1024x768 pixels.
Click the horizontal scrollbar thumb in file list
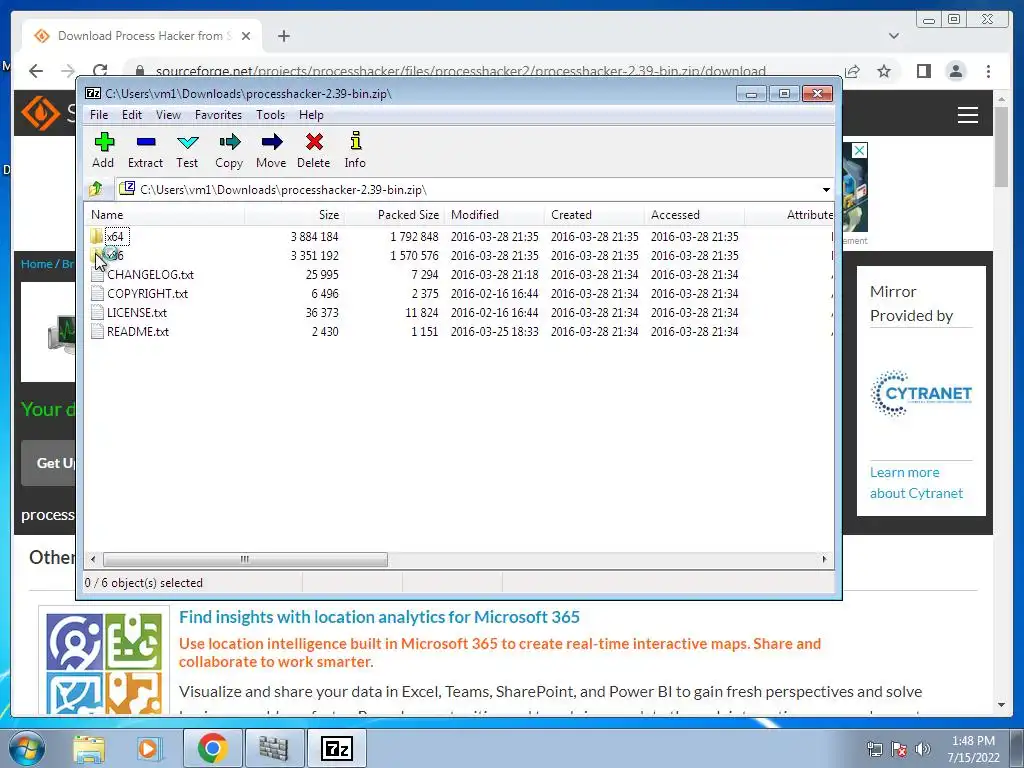245,560
